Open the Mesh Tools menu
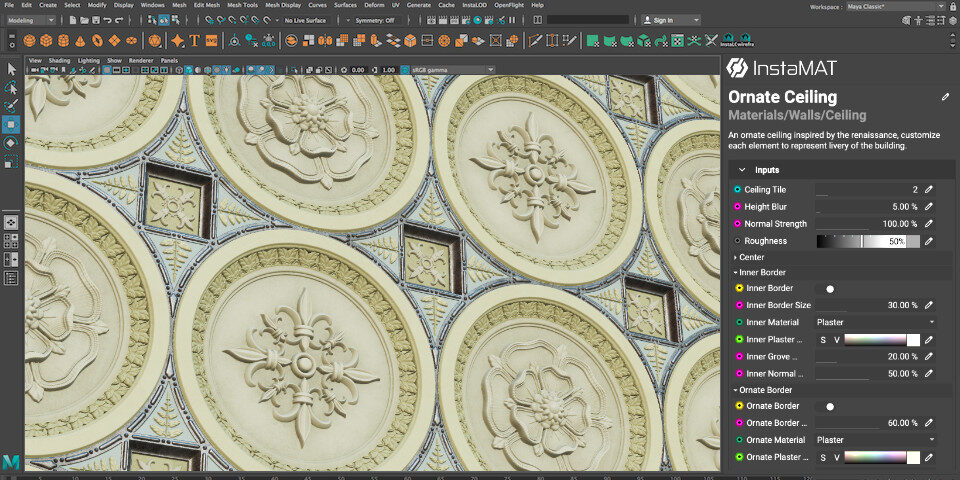Screen dimensions: 960x480 (x=242, y=5)
